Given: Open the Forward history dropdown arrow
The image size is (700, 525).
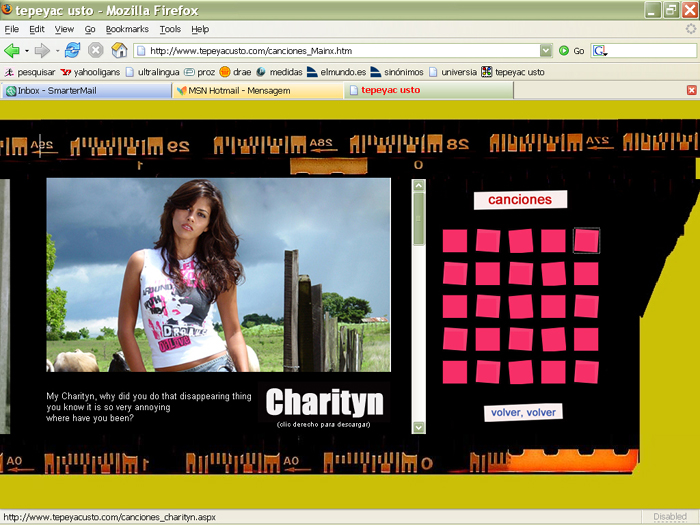Looking at the screenshot, I should coord(57,51).
